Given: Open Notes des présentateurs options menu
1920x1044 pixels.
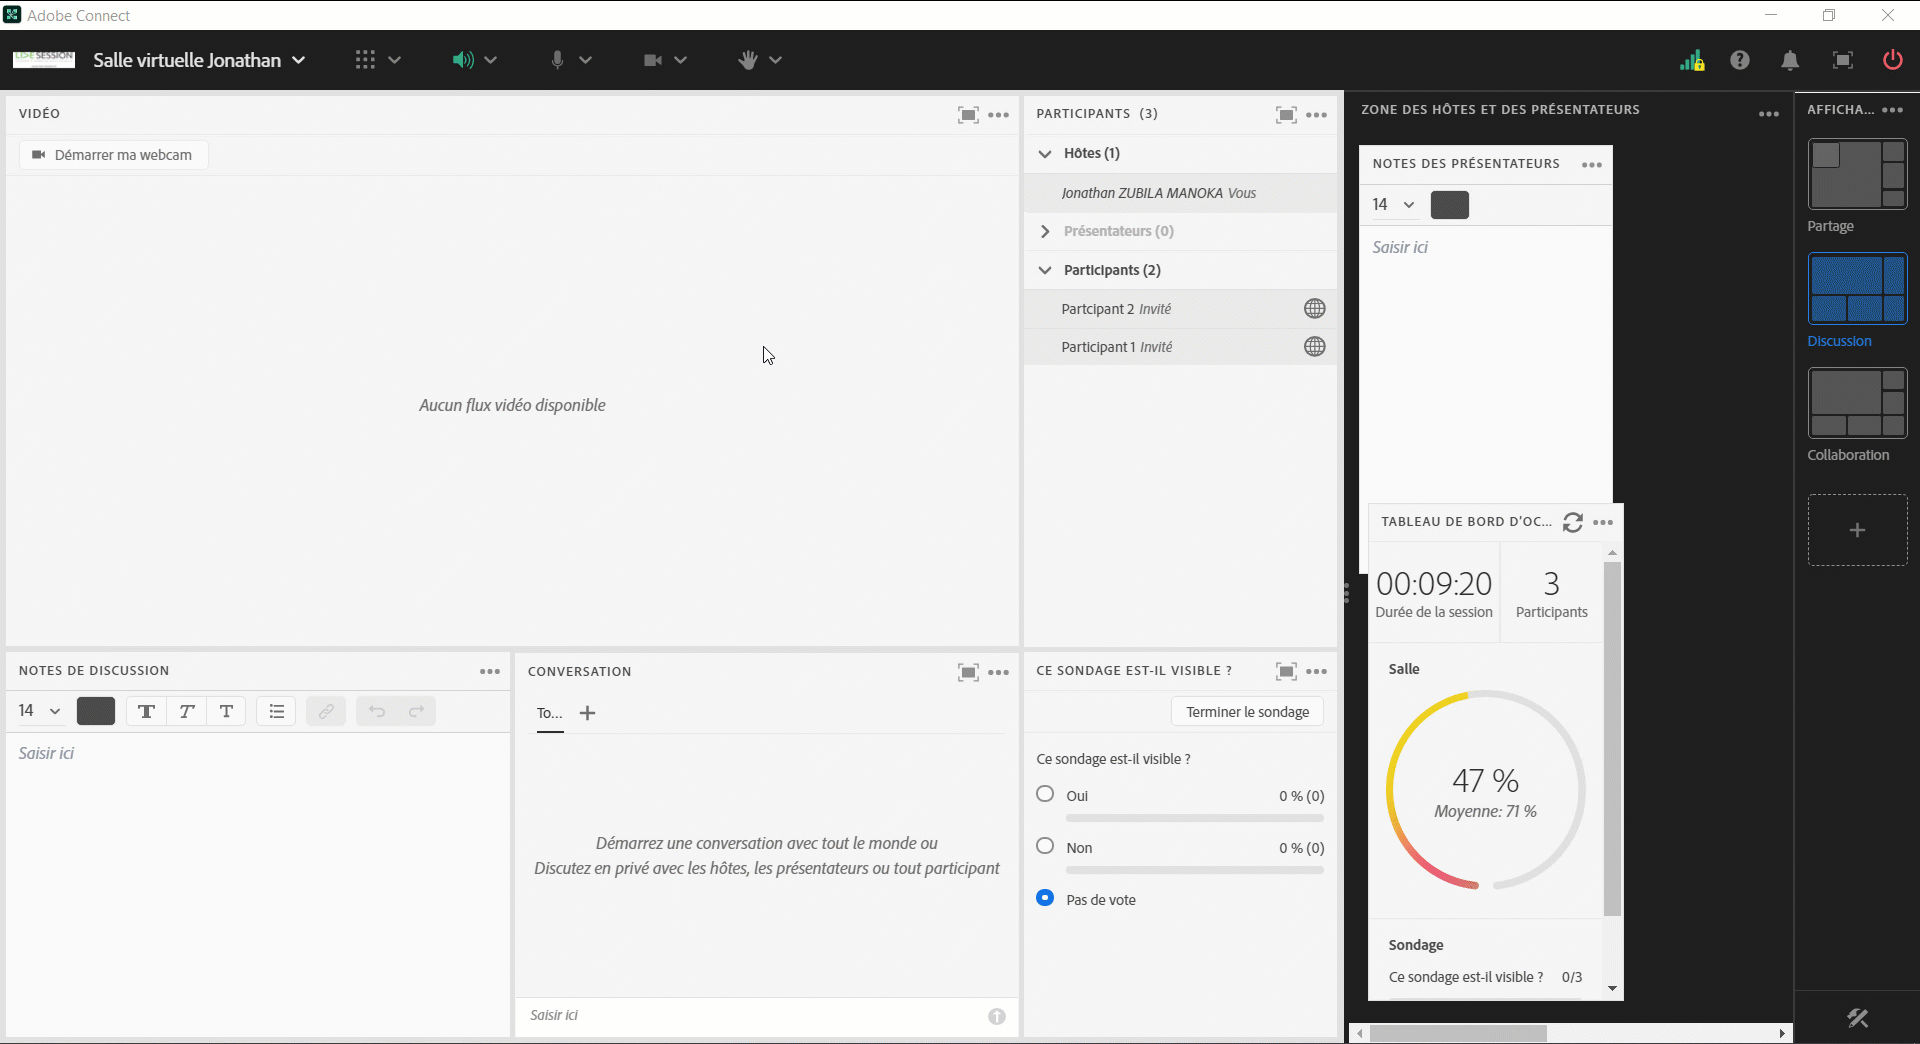Looking at the screenshot, I should tap(1592, 165).
